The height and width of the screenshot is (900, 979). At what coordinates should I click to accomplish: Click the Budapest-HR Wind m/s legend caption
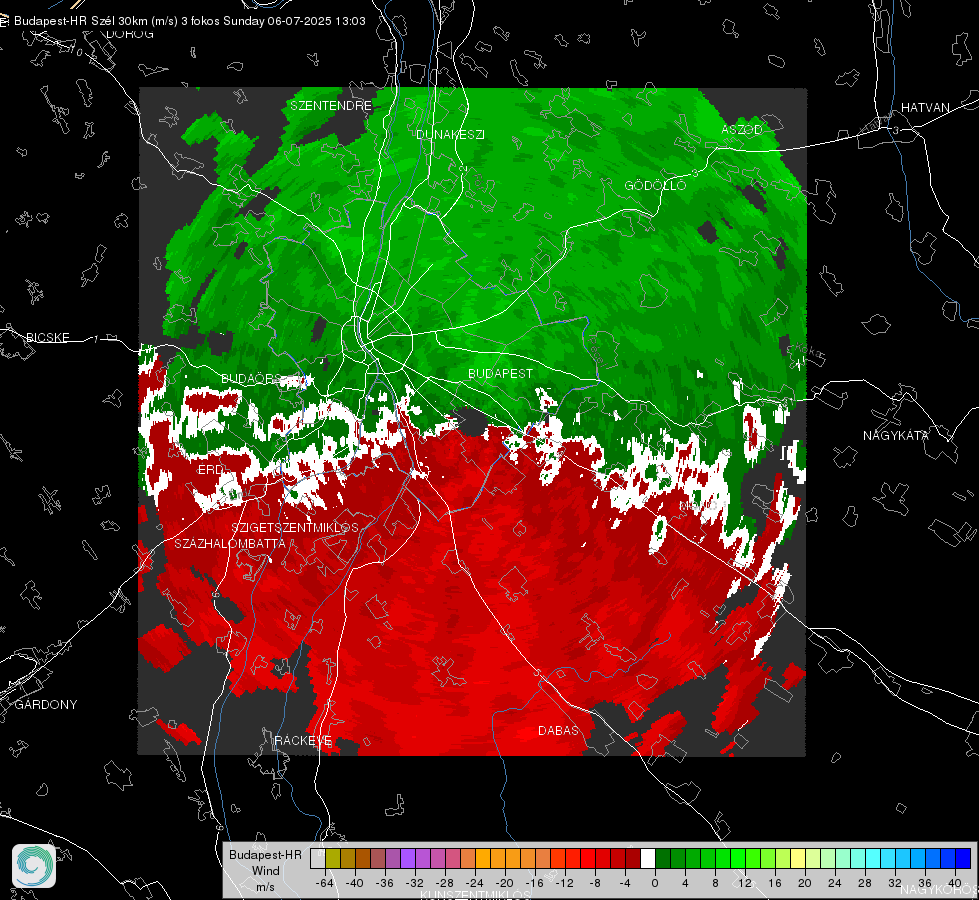265,871
